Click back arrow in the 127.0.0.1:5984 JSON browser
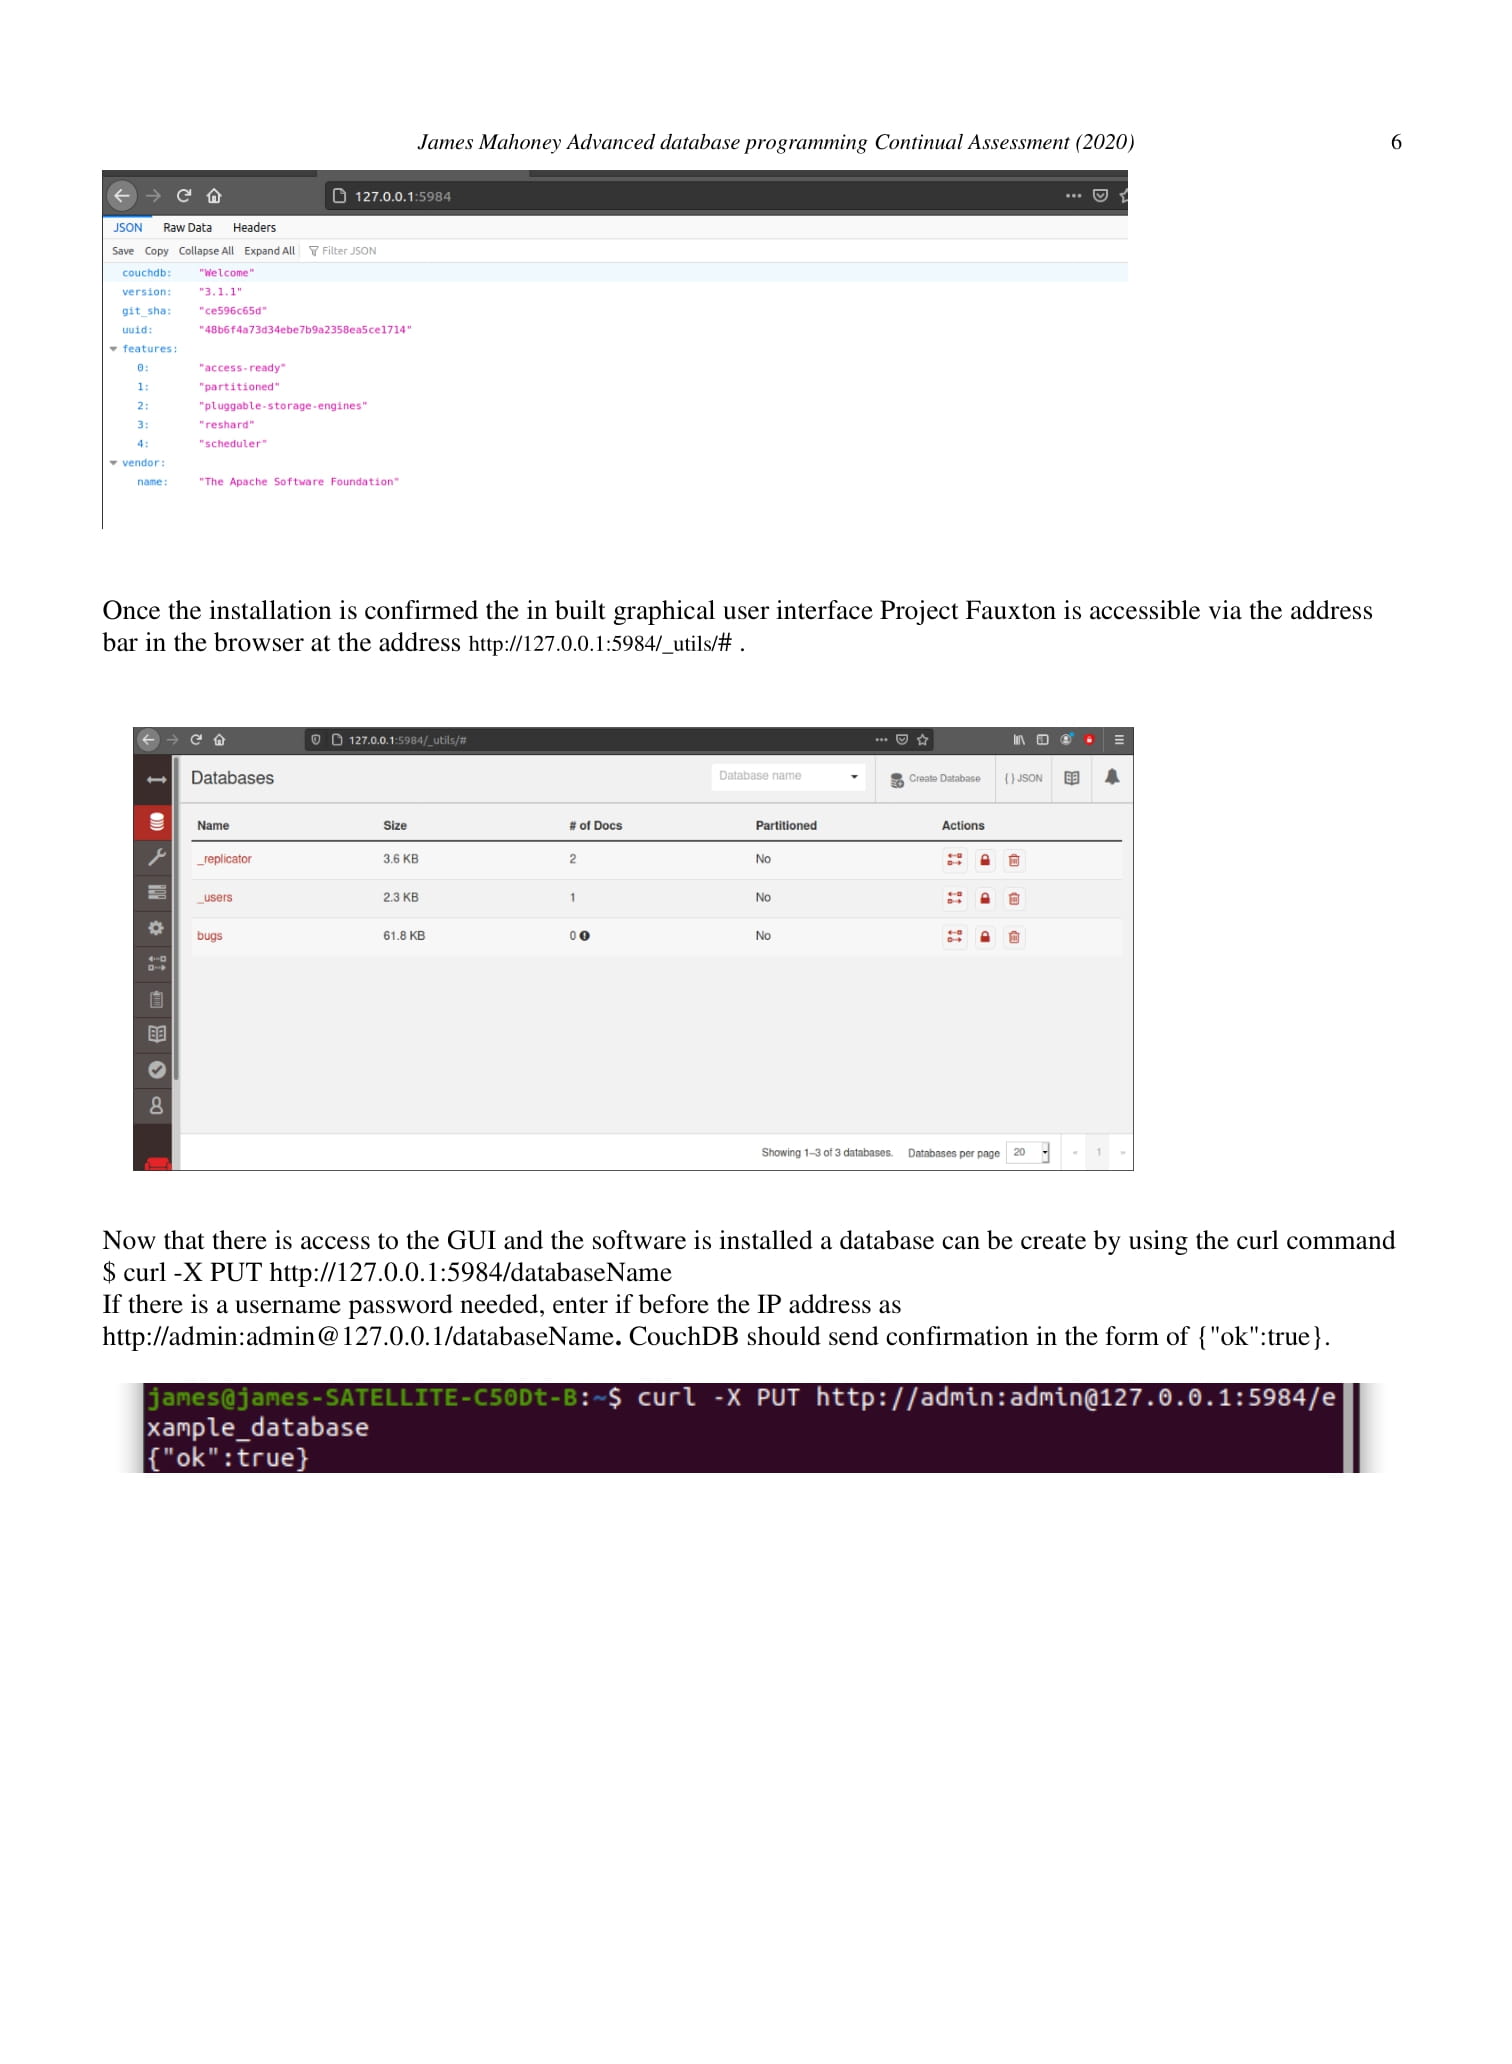1512x2064 pixels. (x=121, y=196)
